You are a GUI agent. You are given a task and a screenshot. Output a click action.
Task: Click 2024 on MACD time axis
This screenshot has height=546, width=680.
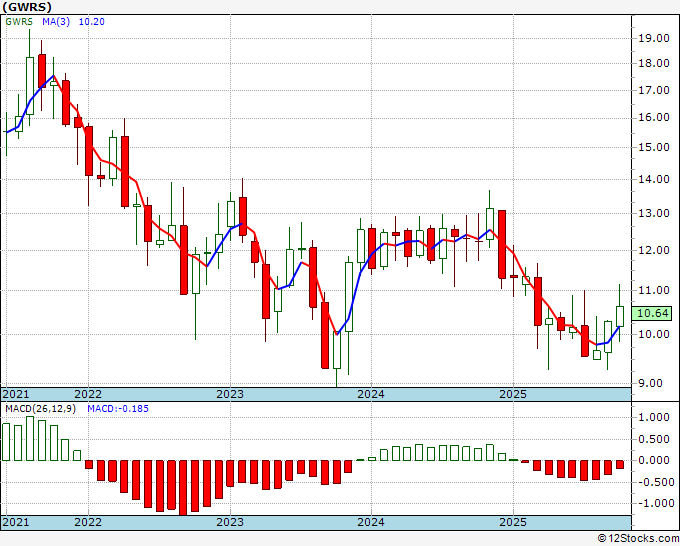371,522
